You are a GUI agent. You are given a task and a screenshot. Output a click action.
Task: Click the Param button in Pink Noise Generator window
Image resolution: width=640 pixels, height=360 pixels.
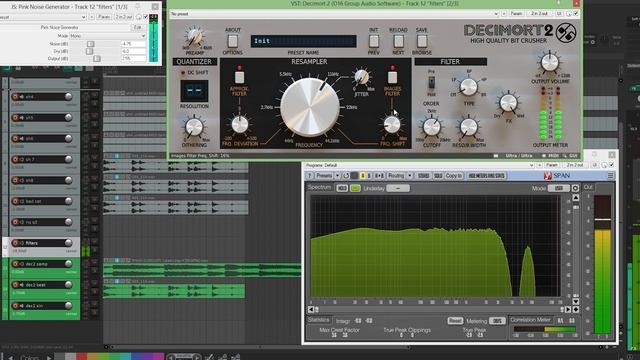click(104, 17)
